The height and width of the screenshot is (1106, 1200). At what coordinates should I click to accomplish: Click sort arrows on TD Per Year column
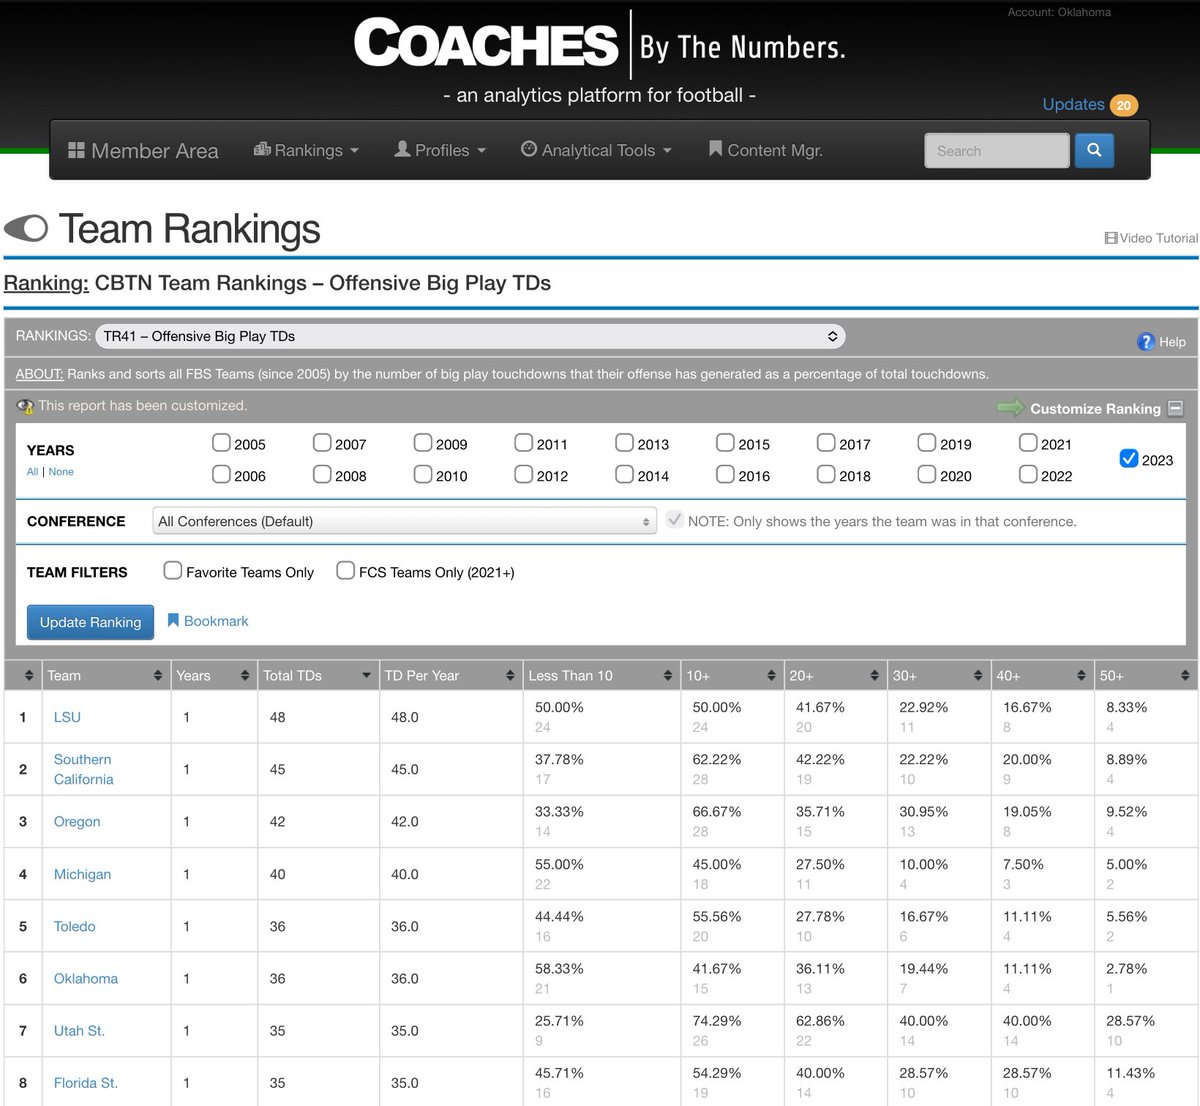pos(510,676)
